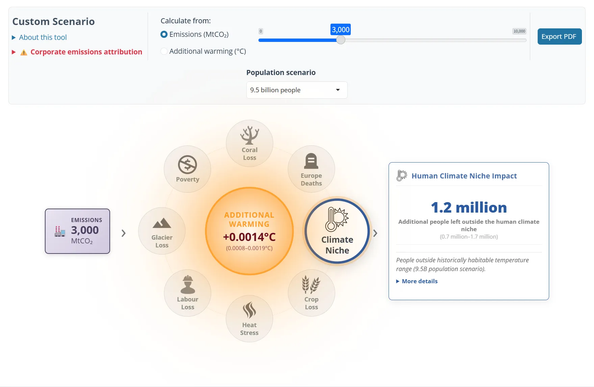Expand Corporate emissions attribution section
The image size is (594, 387).
click(77, 52)
